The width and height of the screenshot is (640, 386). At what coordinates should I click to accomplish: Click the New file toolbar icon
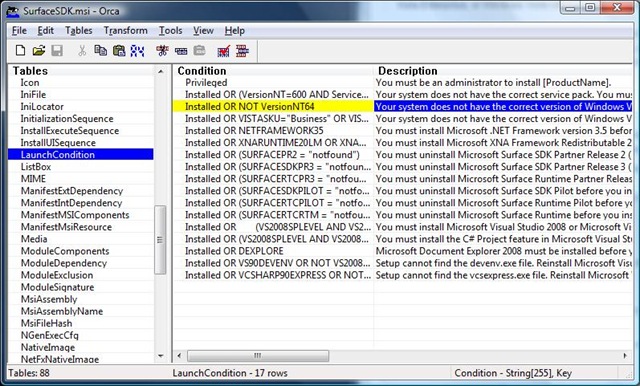click(20, 51)
